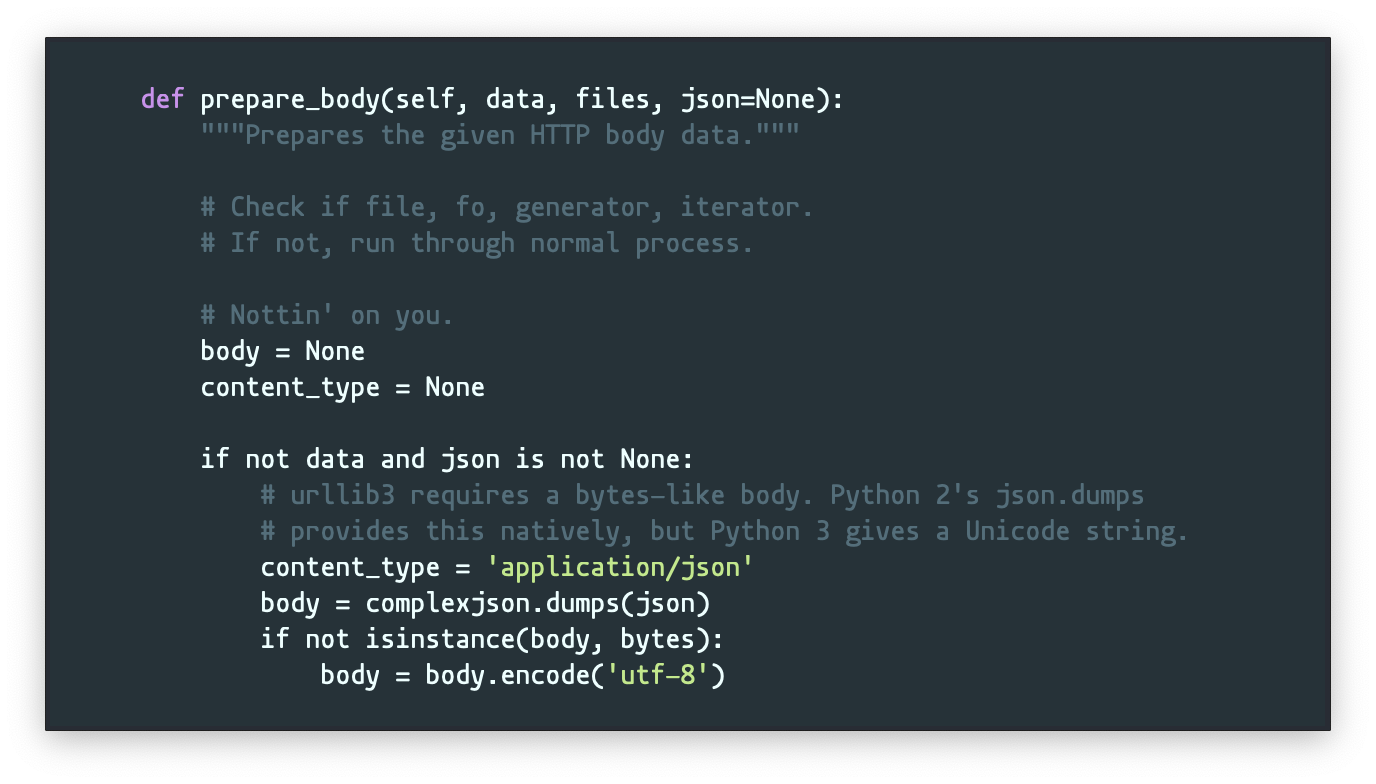Click the 'content_type' variable before 'application/json'
Image resolution: width=1376 pixels, height=784 pixels.
tap(350, 567)
